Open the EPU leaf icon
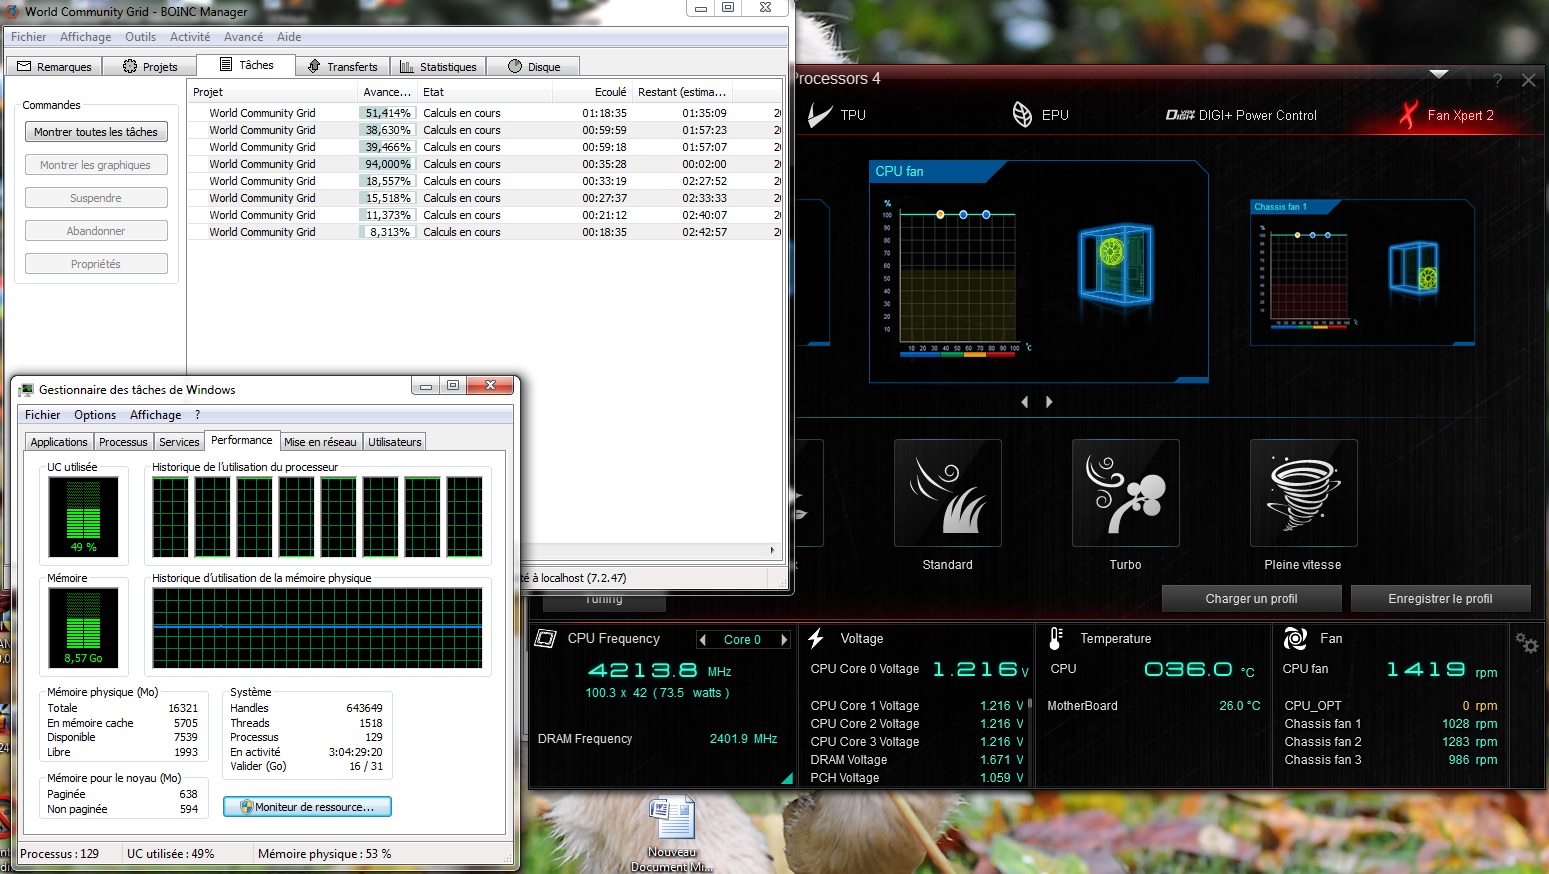Viewport: 1549px width, 874px height. 1022,115
